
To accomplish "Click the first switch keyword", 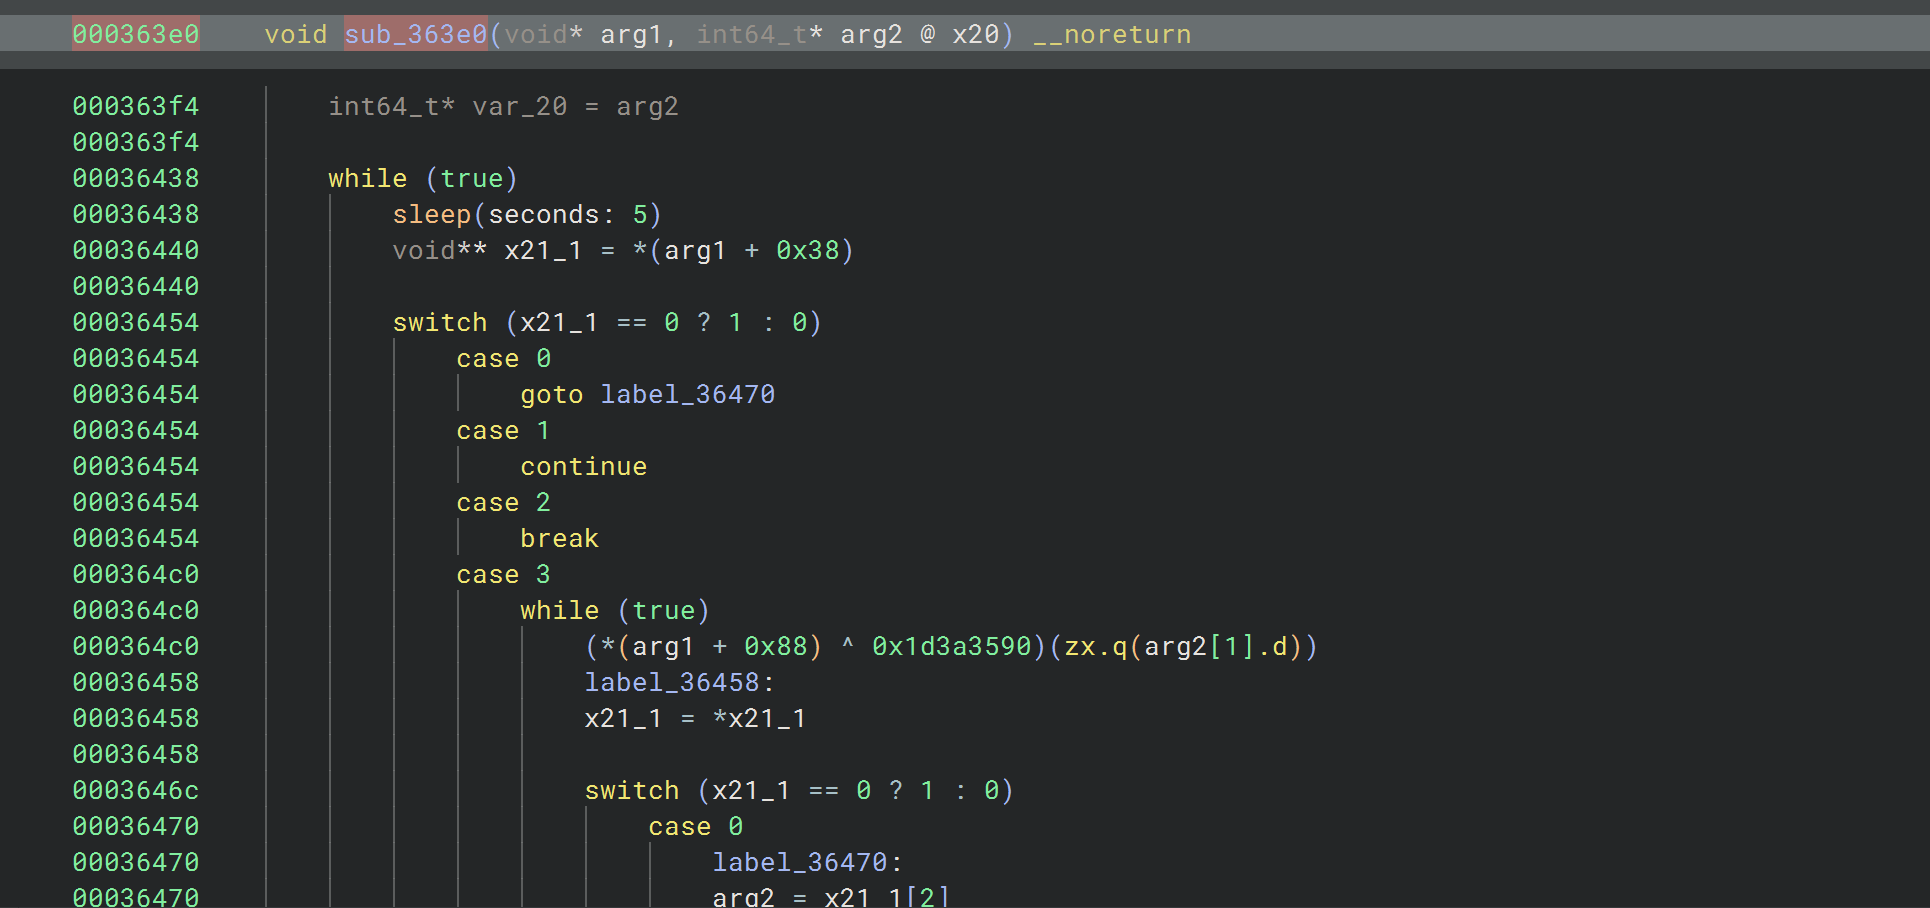I will click(439, 322).
